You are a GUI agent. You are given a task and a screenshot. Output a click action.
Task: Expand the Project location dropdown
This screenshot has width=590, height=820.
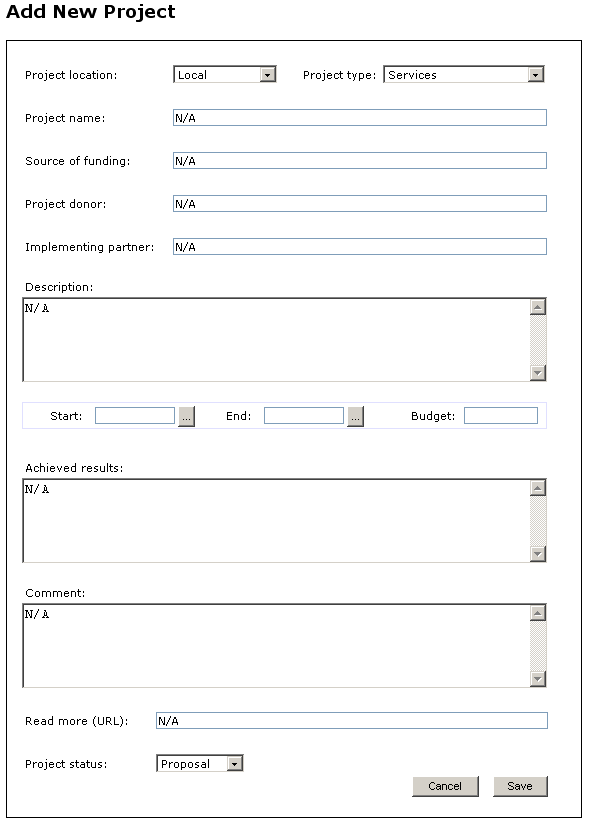coord(224,74)
